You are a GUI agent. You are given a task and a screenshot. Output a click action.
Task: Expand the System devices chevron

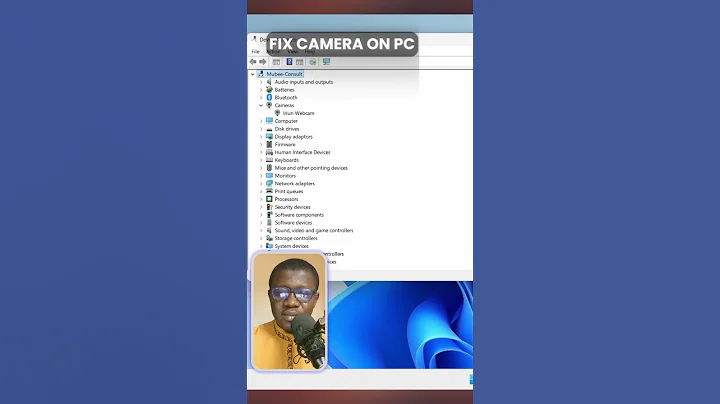pos(261,246)
